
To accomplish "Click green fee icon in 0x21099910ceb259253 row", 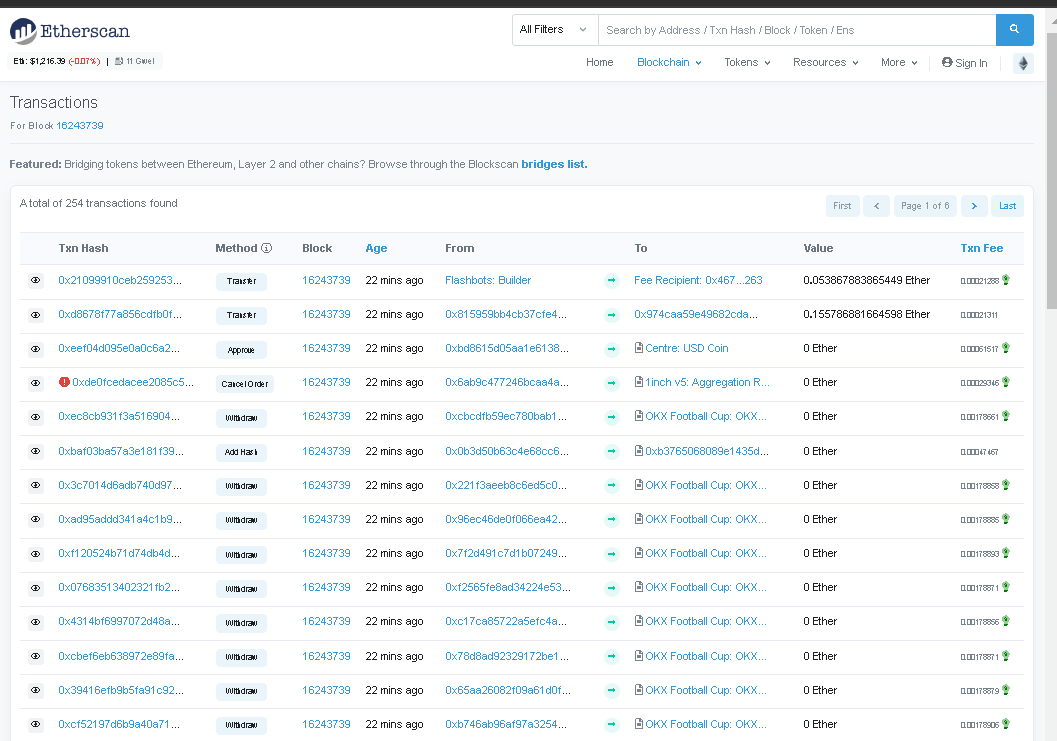I will click(1006, 280).
